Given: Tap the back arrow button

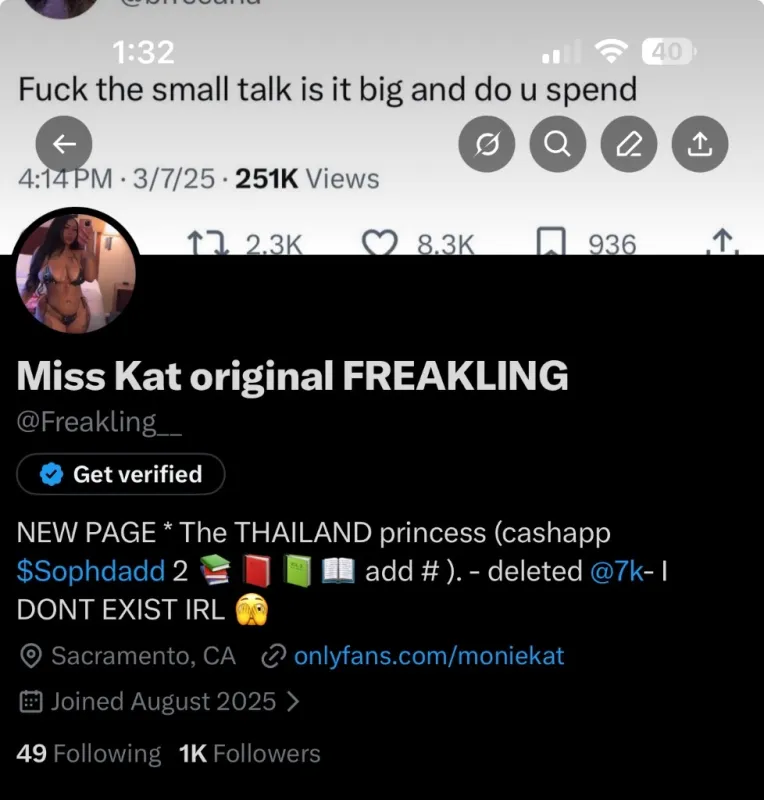Looking at the screenshot, I should click(x=64, y=145).
